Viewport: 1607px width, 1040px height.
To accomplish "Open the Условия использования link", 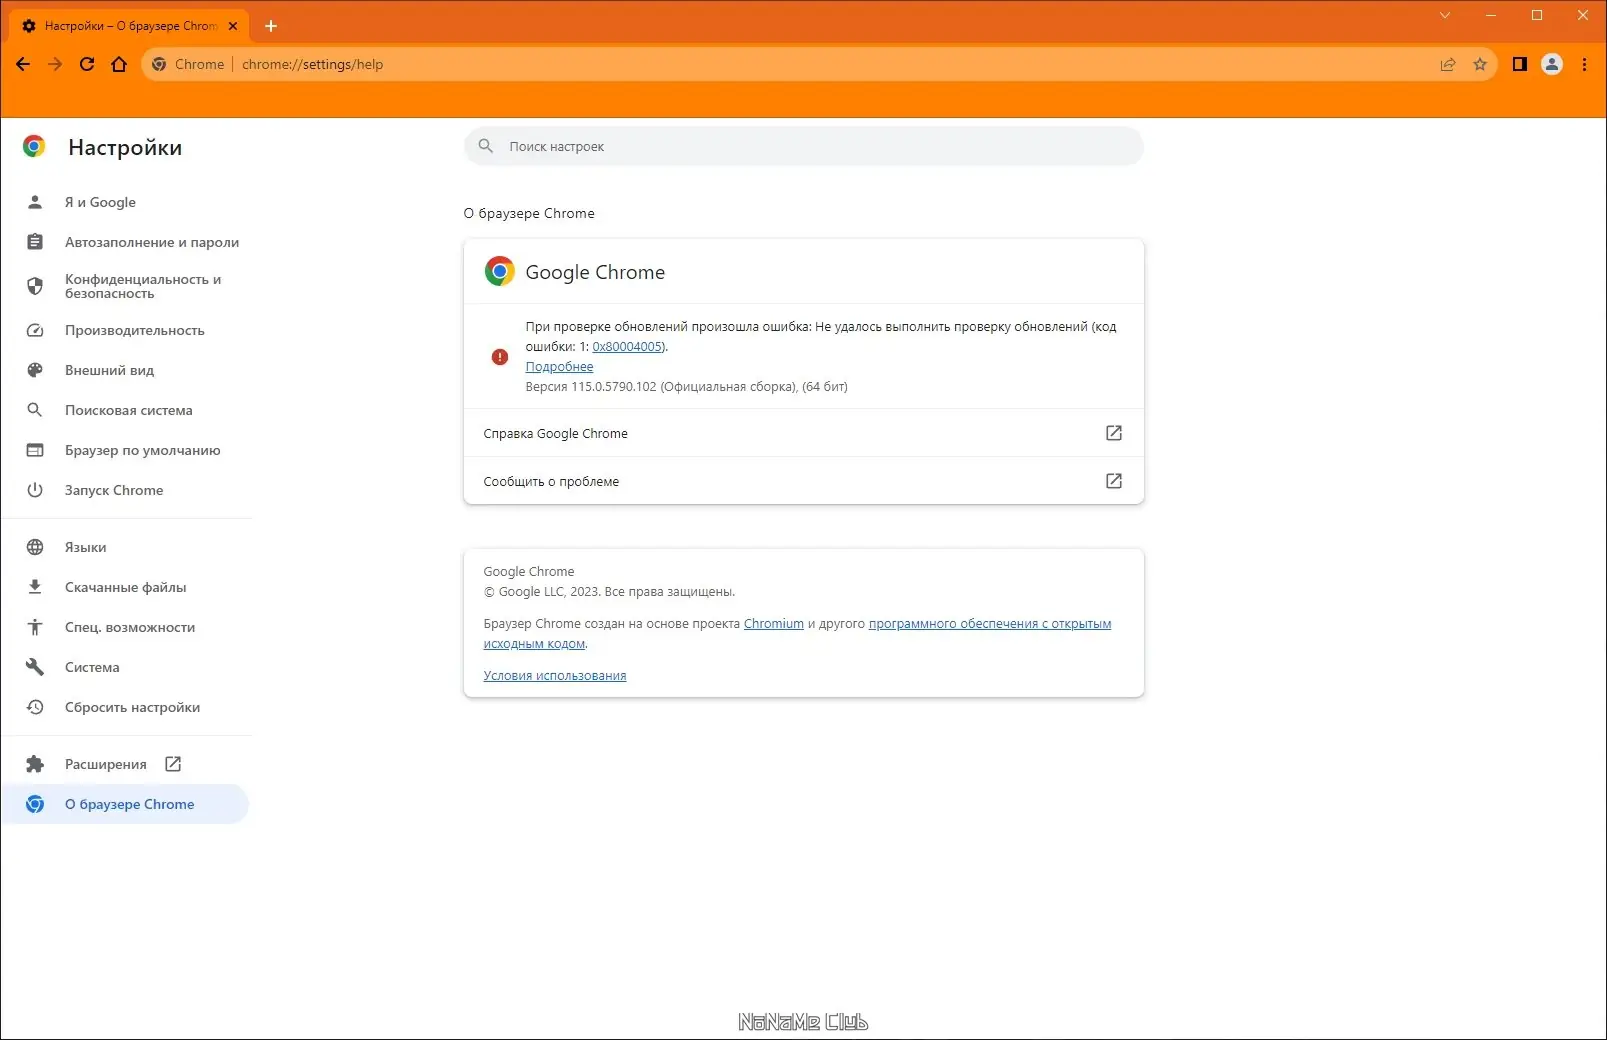I will click(555, 676).
